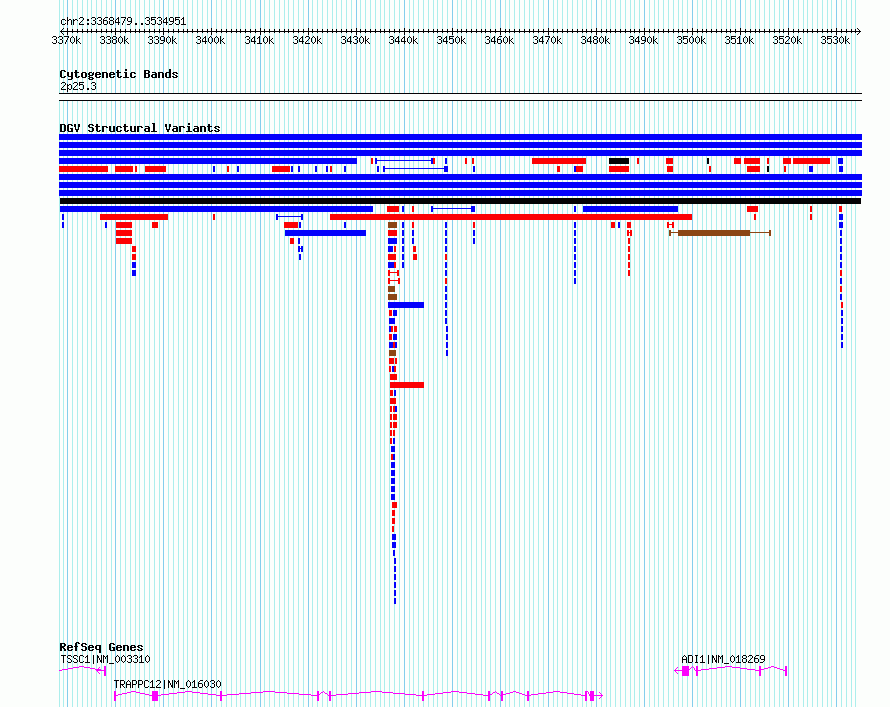Select the ADI1 gene model glyph
Viewport: 890px width, 707px height.
731,671
